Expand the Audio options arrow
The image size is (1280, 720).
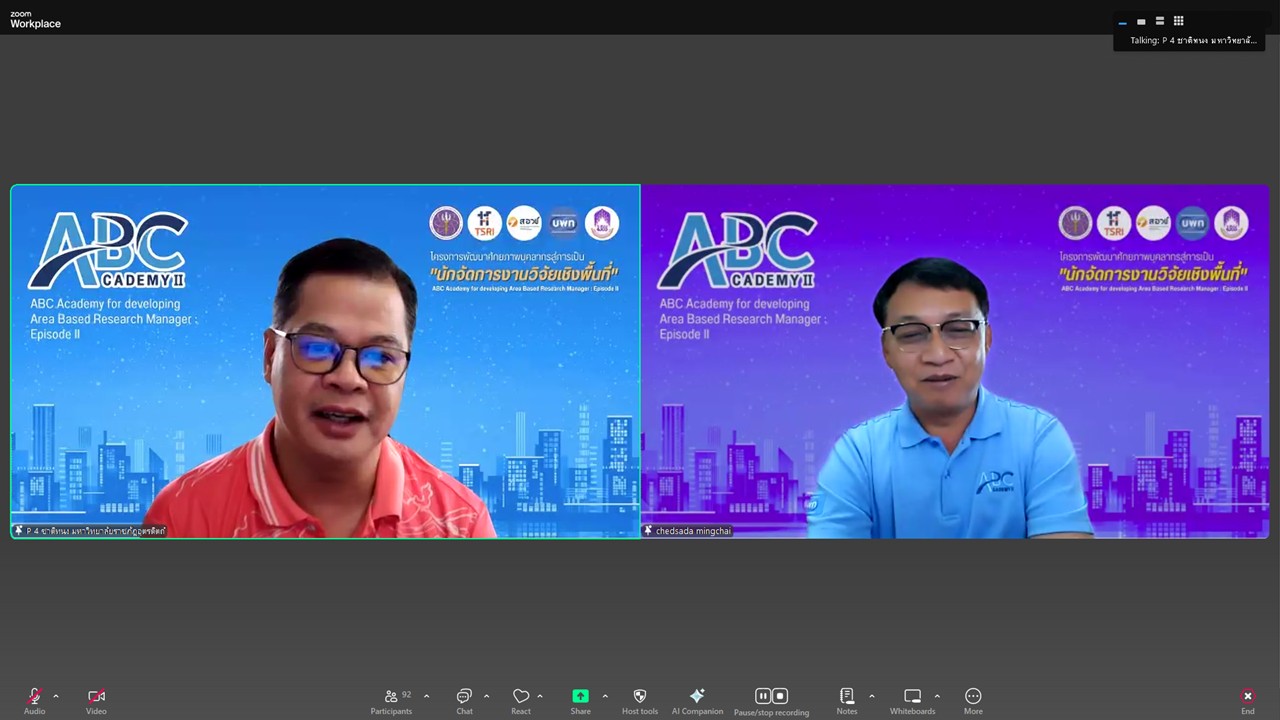(56, 696)
